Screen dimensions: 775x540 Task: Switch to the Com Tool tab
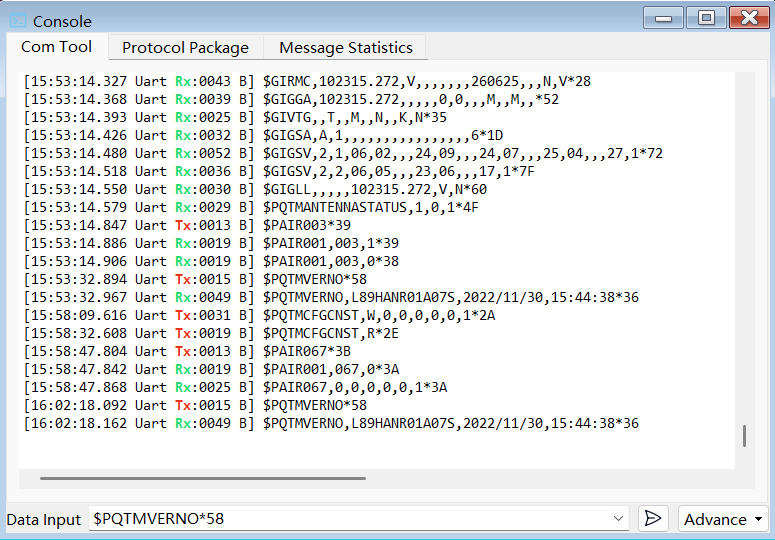(57, 47)
